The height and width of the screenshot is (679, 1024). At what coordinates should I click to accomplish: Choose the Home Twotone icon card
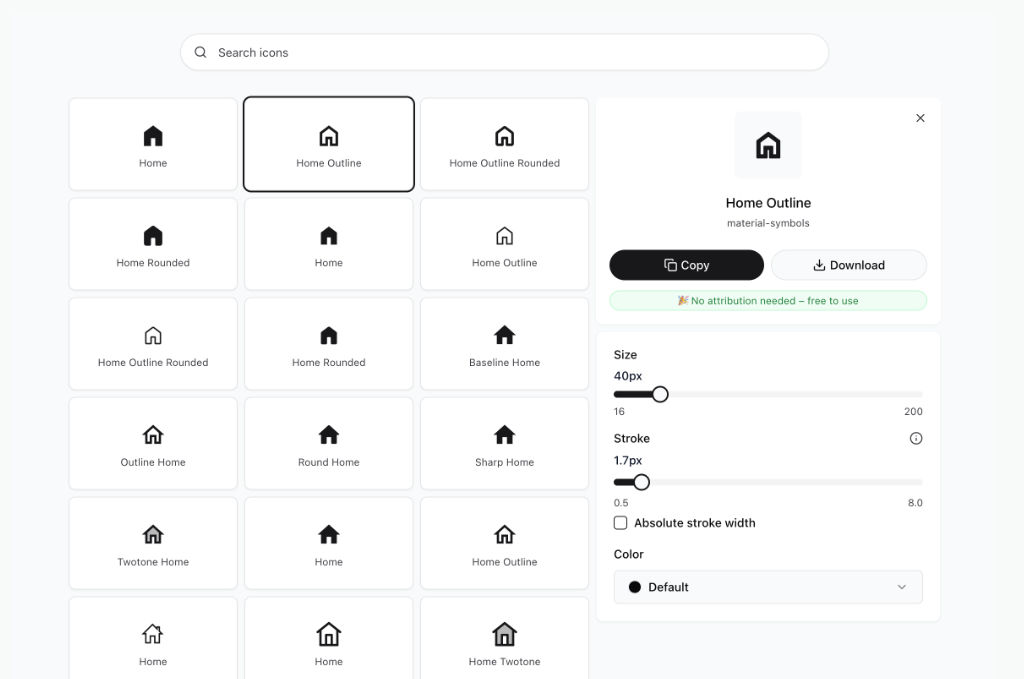tap(504, 638)
